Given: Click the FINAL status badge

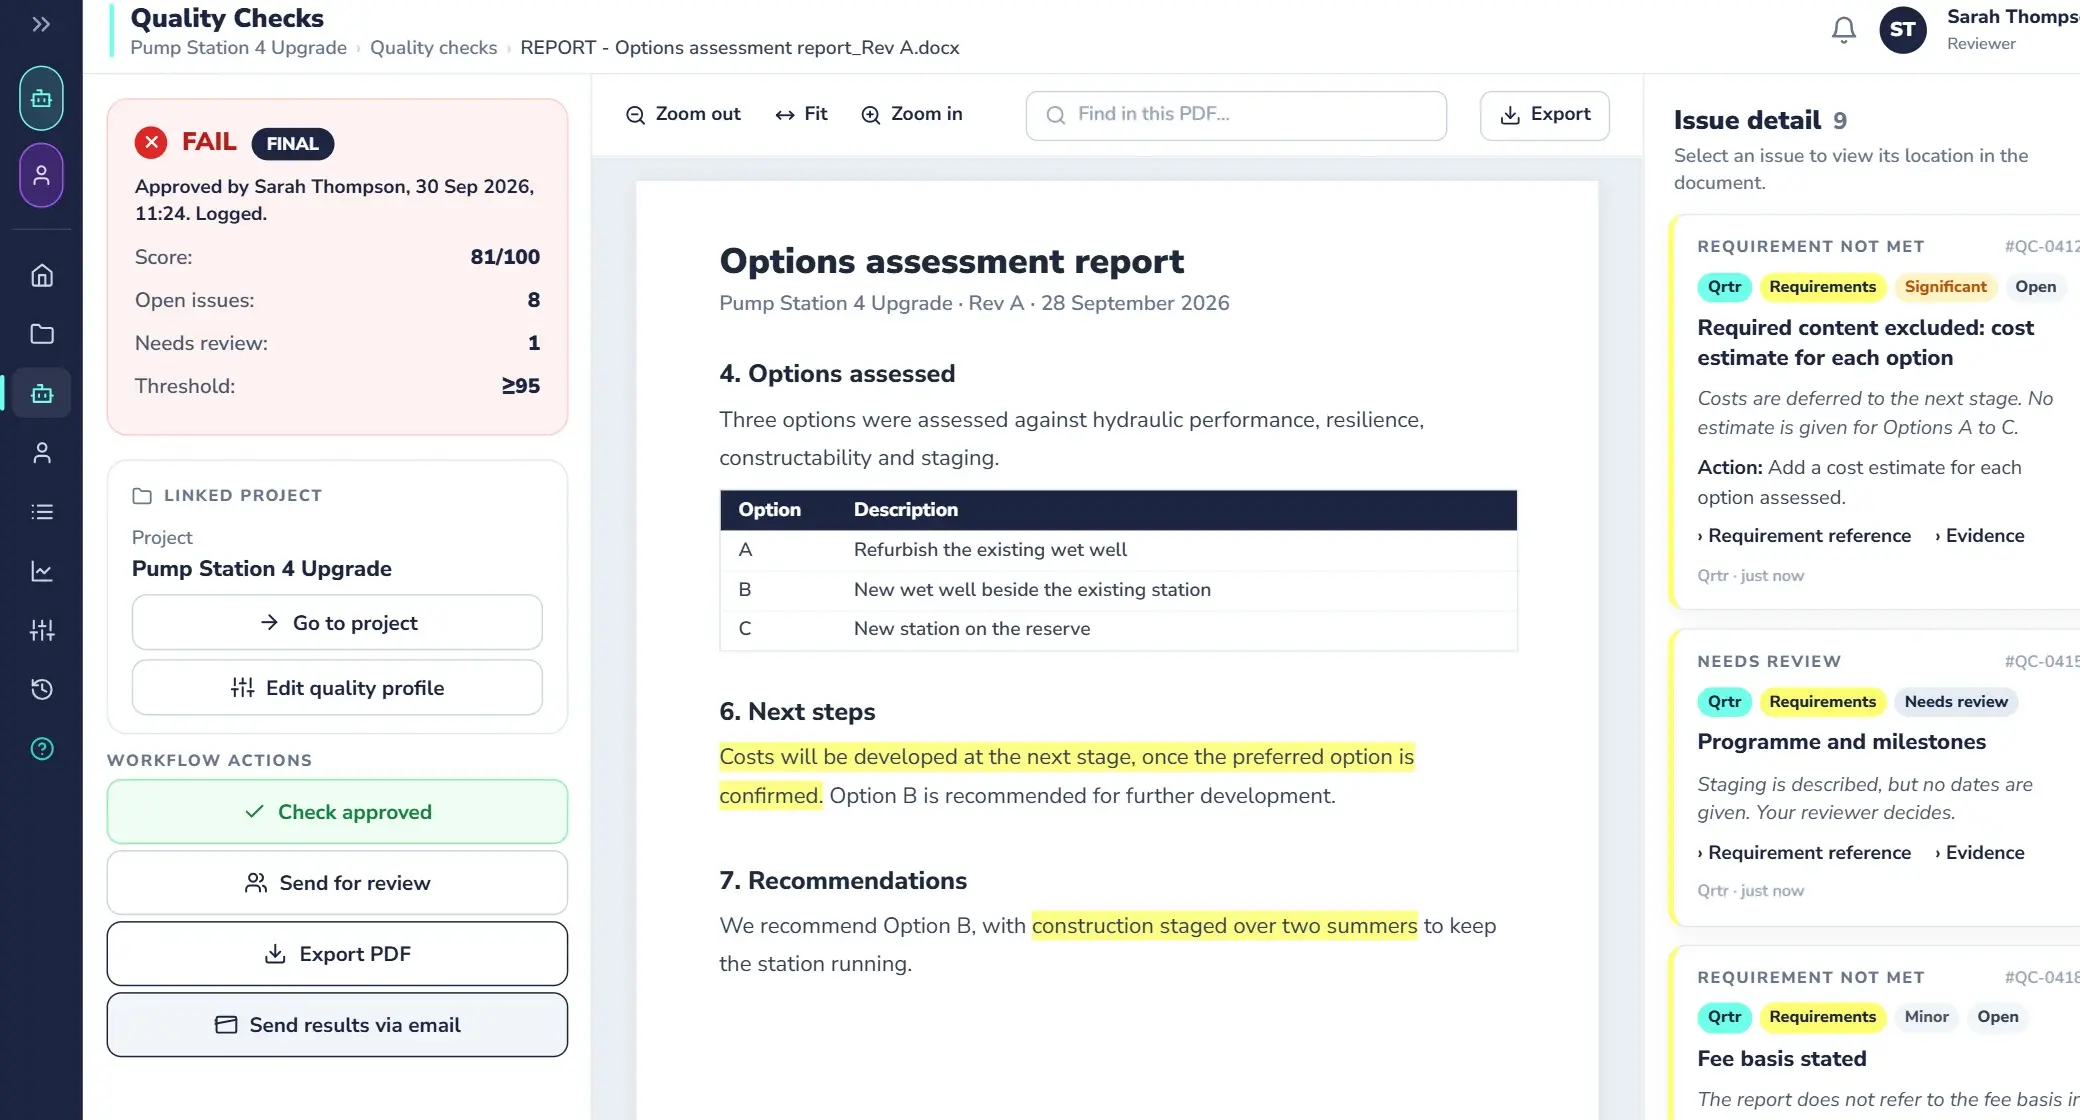Looking at the screenshot, I should (292, 144).
